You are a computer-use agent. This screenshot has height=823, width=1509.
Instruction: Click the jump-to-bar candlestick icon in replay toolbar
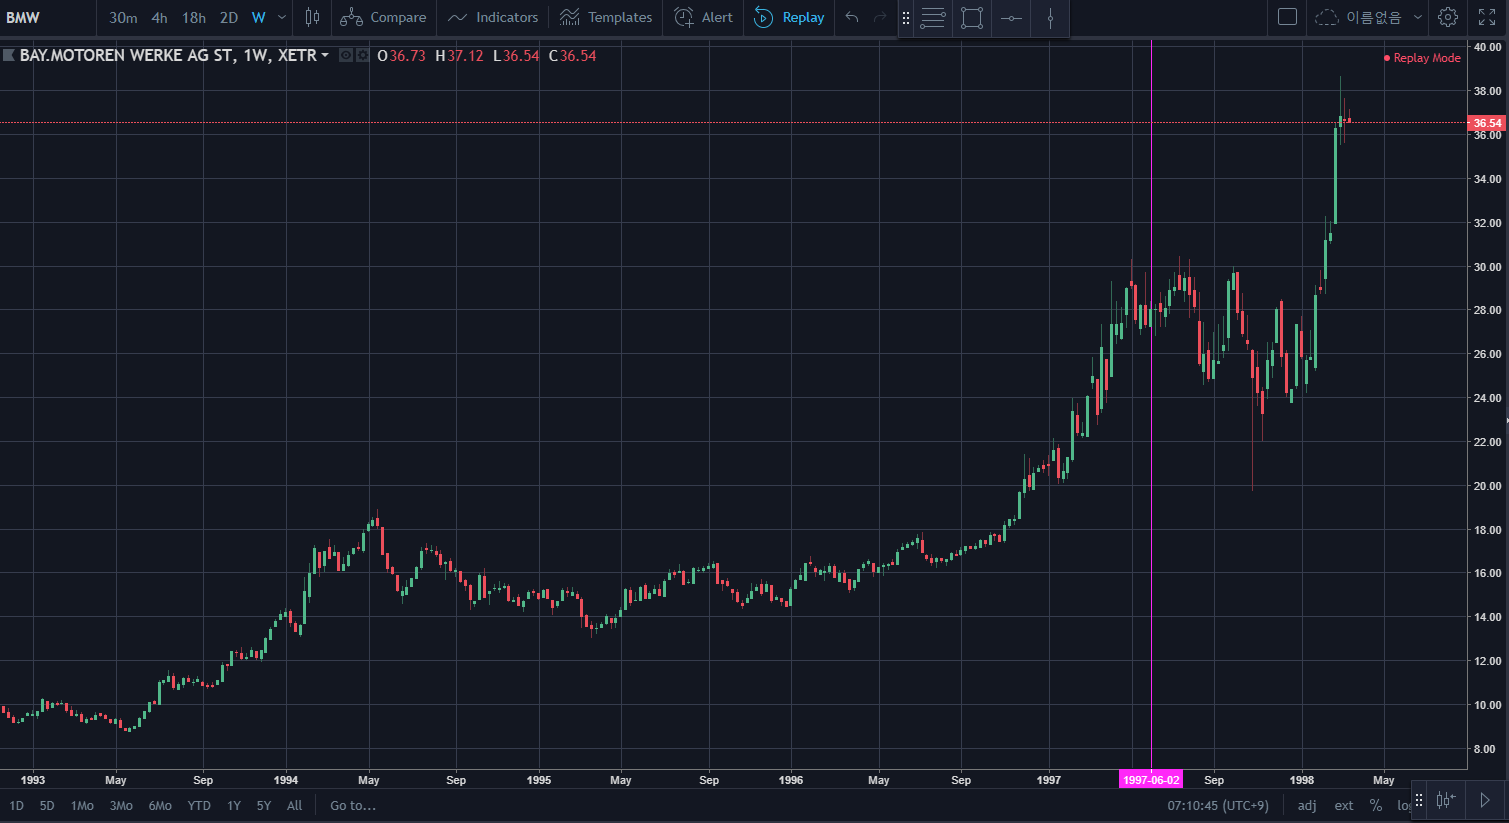click(x=1445, y=800)
